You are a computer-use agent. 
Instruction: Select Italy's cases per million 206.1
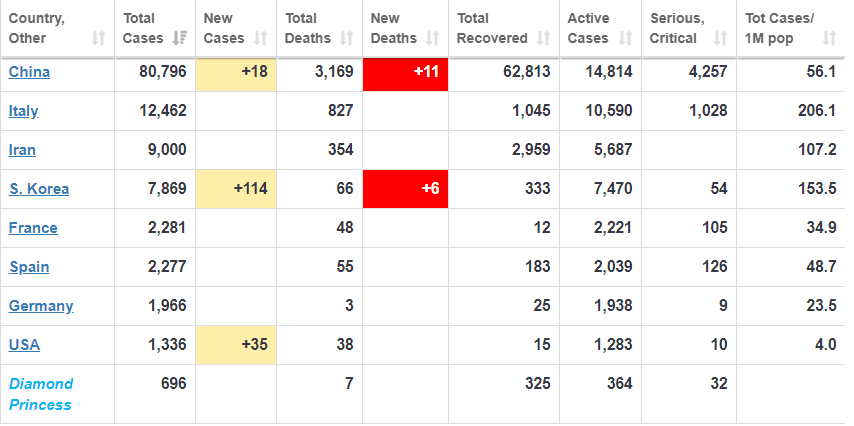point(817,111)
